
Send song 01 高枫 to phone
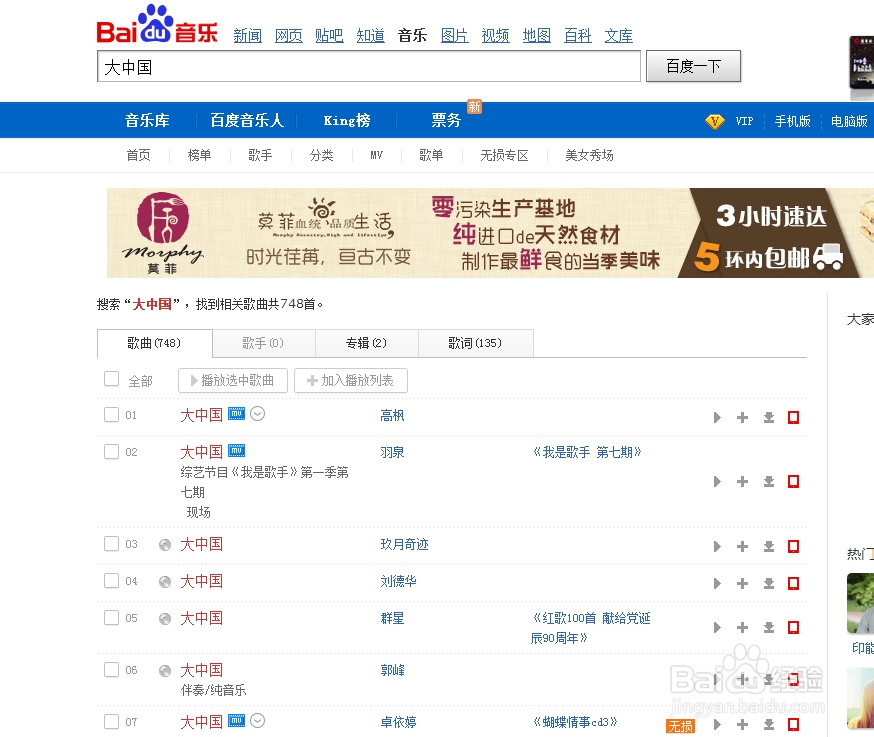click(793, 418)
